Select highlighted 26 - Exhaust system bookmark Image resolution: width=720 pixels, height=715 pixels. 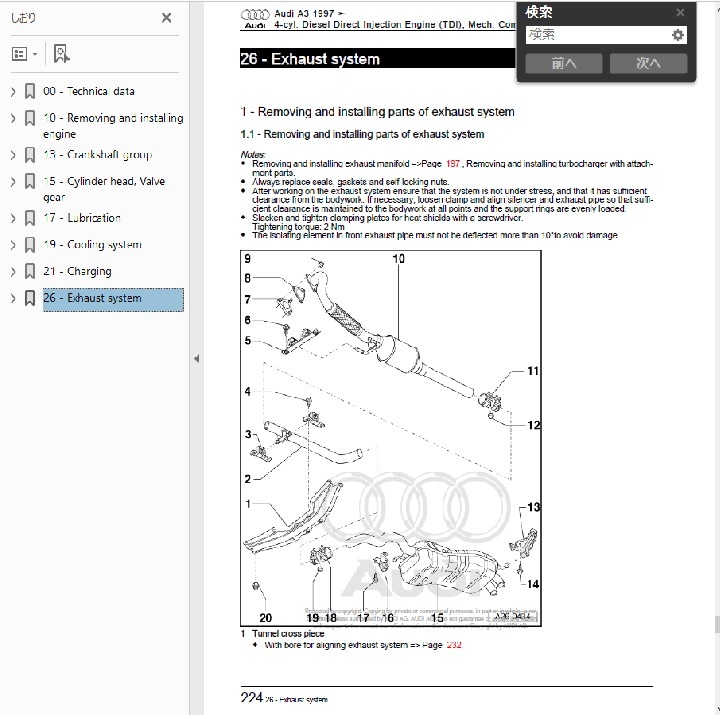point(113,299)
